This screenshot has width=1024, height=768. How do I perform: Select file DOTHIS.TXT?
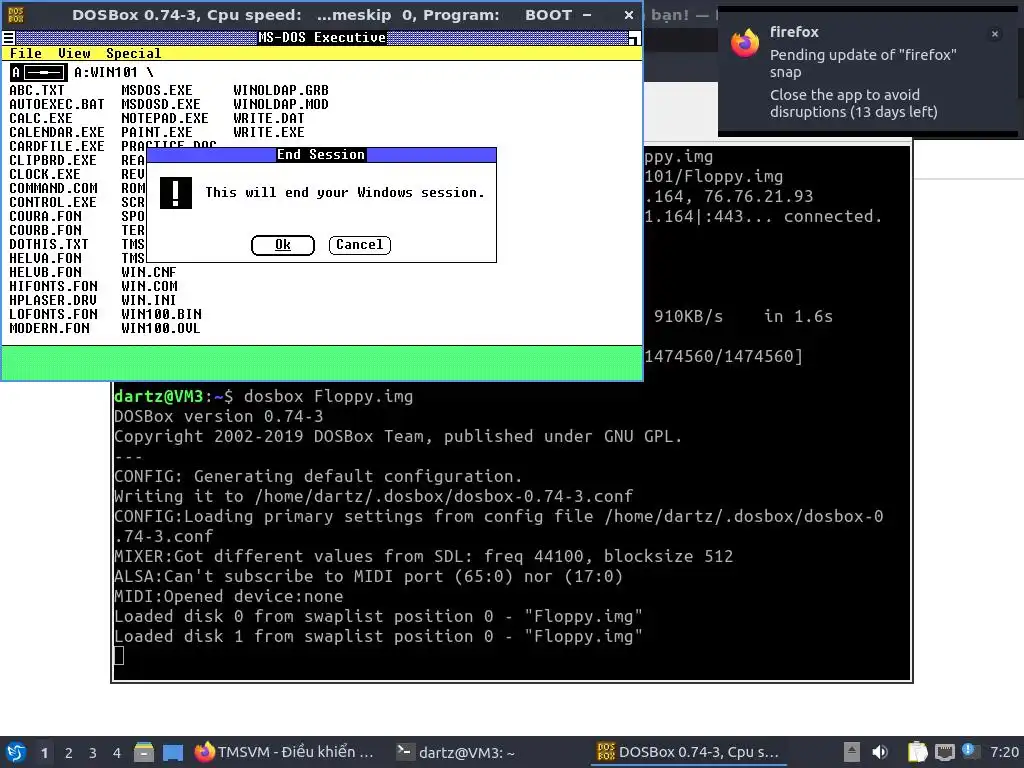48,244
